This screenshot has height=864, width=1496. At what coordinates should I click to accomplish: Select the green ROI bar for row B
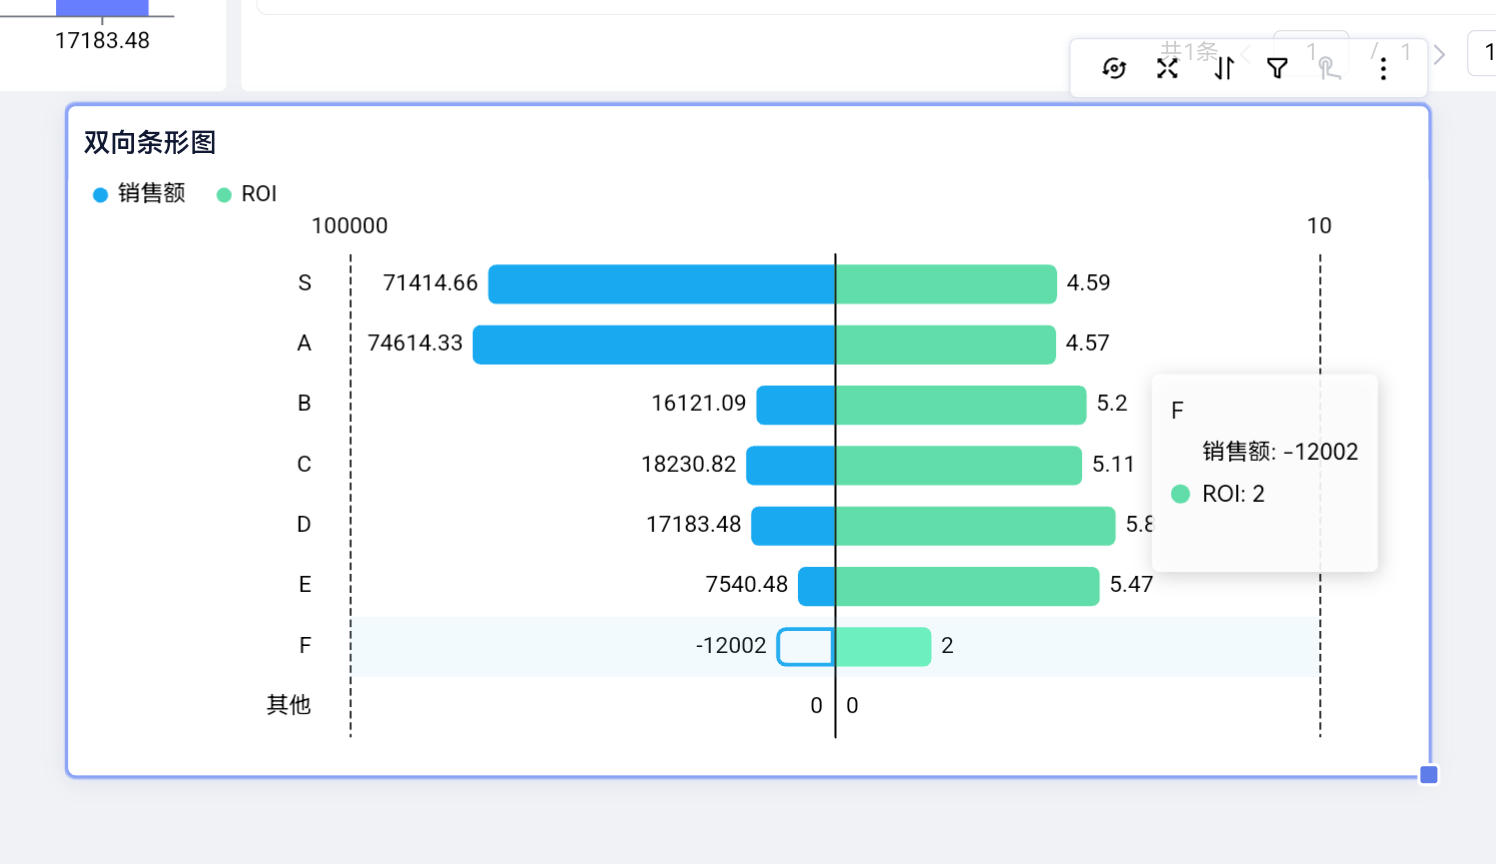point(961,405)
